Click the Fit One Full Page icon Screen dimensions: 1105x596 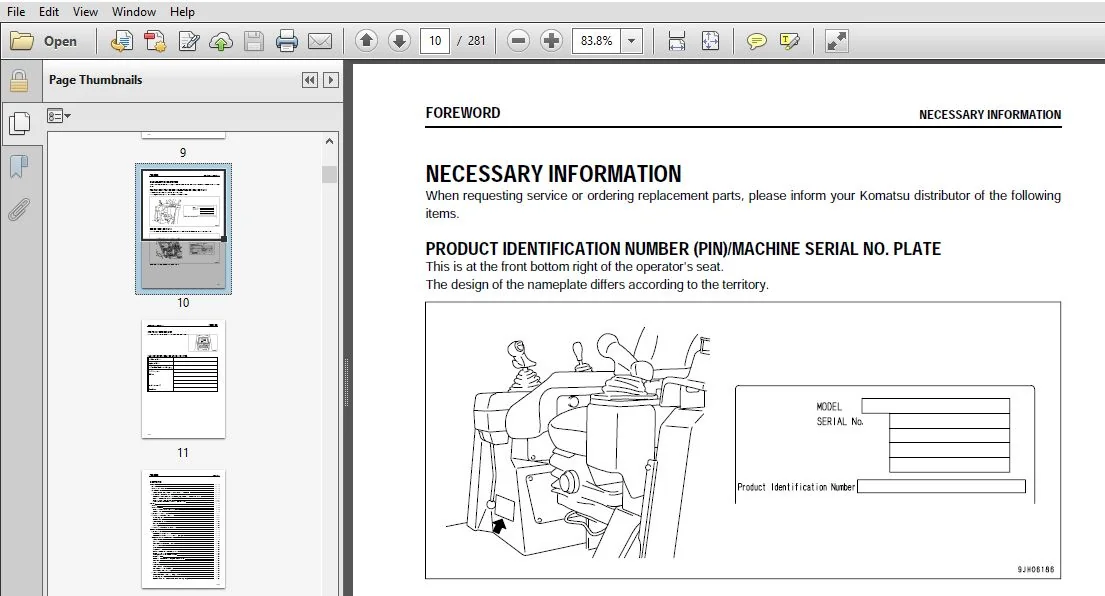tap(710, 41)
